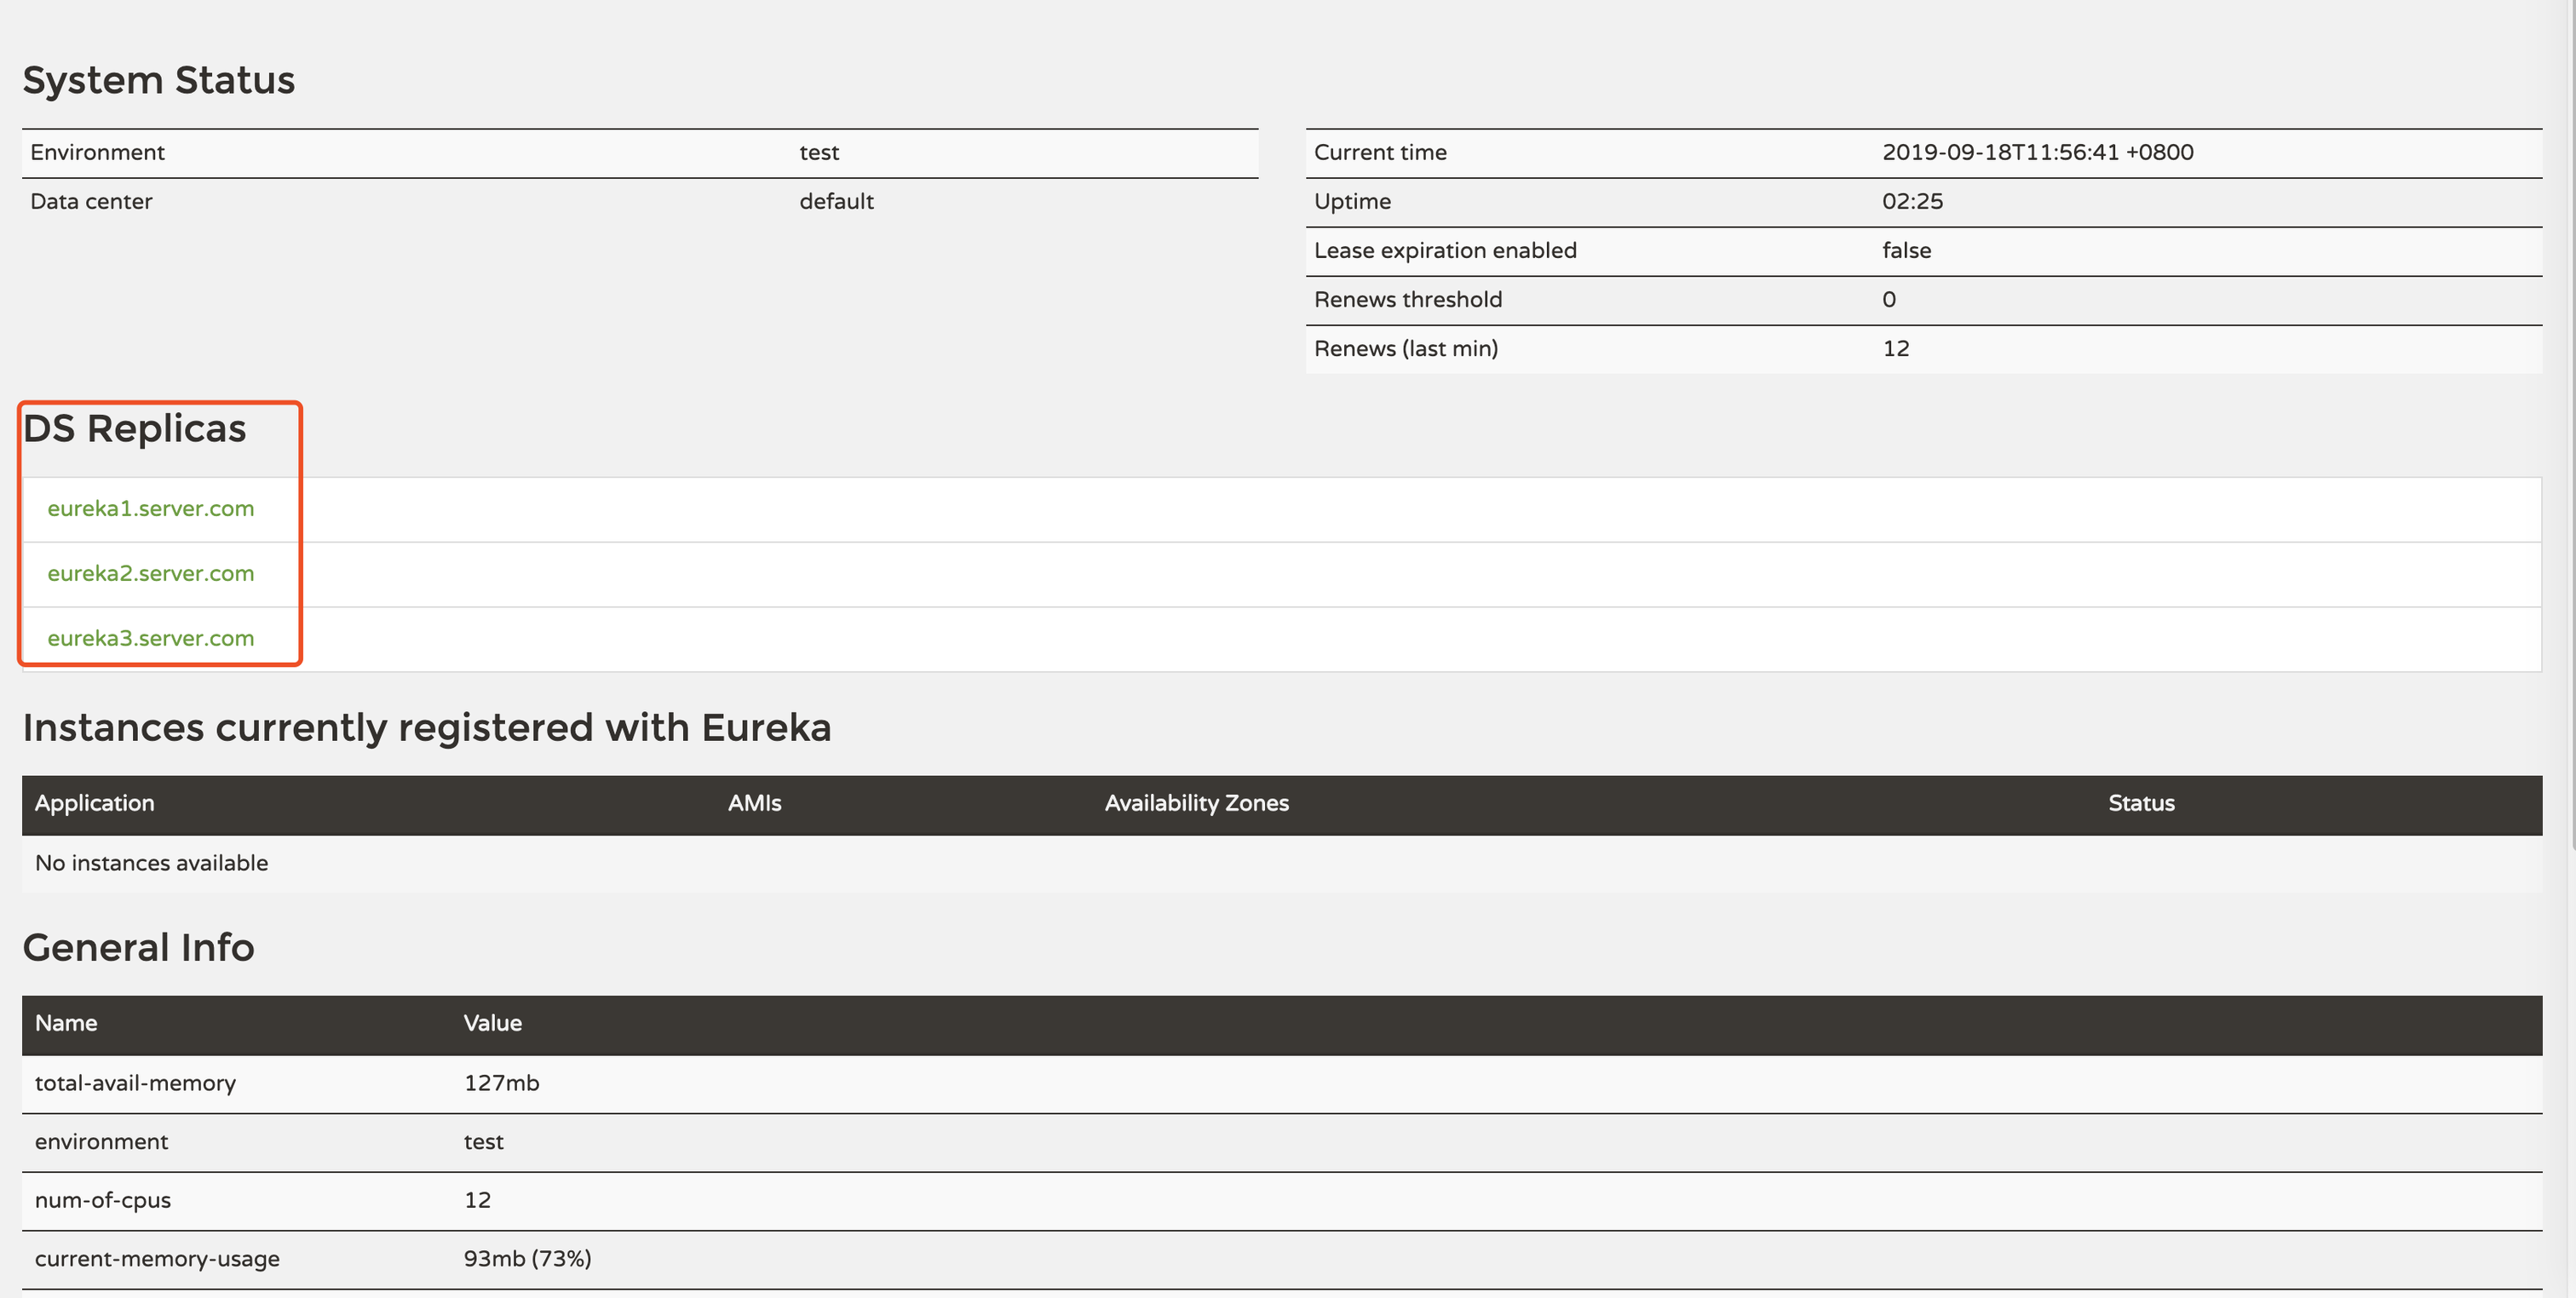Viewport: 2576px width, 1298px height.
Task: Select the 'default' data center value
Action: pos(837,201)
